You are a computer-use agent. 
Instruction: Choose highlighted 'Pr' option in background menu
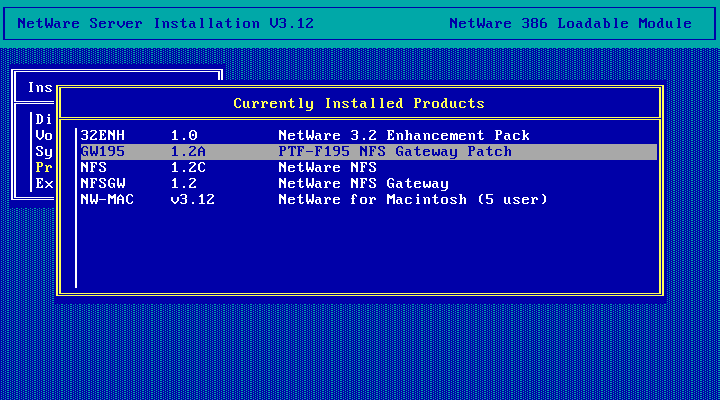tap(44, 168)
